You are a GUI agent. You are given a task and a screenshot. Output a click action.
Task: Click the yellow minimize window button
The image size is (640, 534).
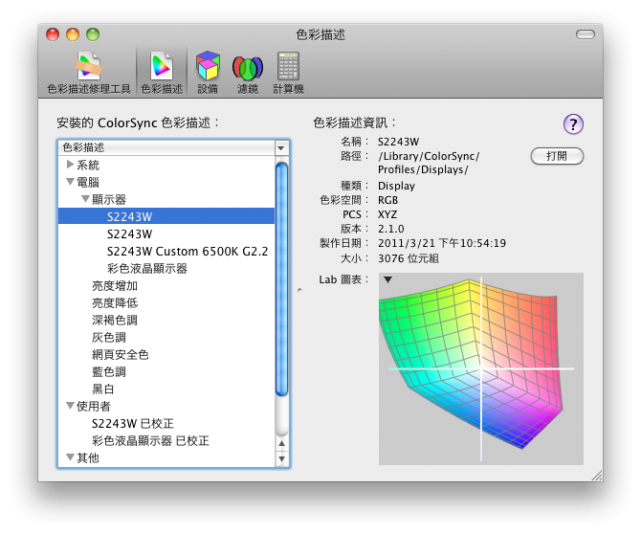tap(73, 34)
